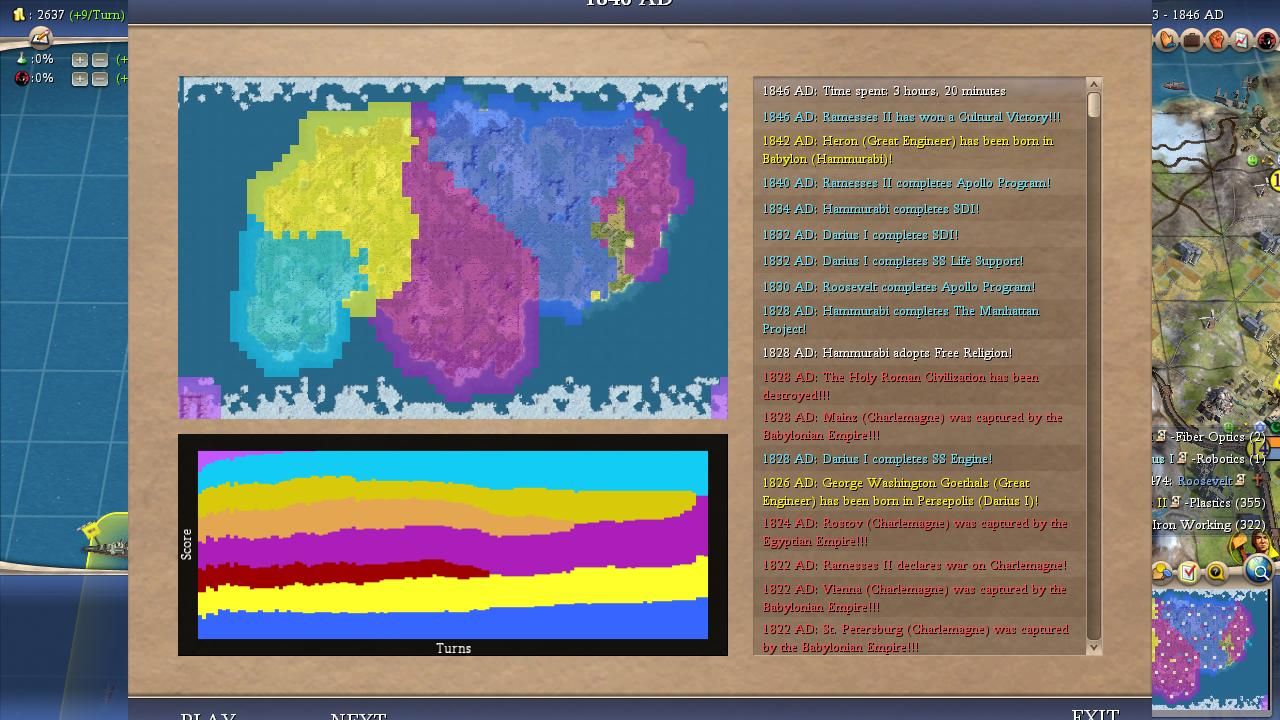The height and width of the screenshot is (720, 1280).
Task: Open the Info chart graph icon
Action: [1241, 40]
